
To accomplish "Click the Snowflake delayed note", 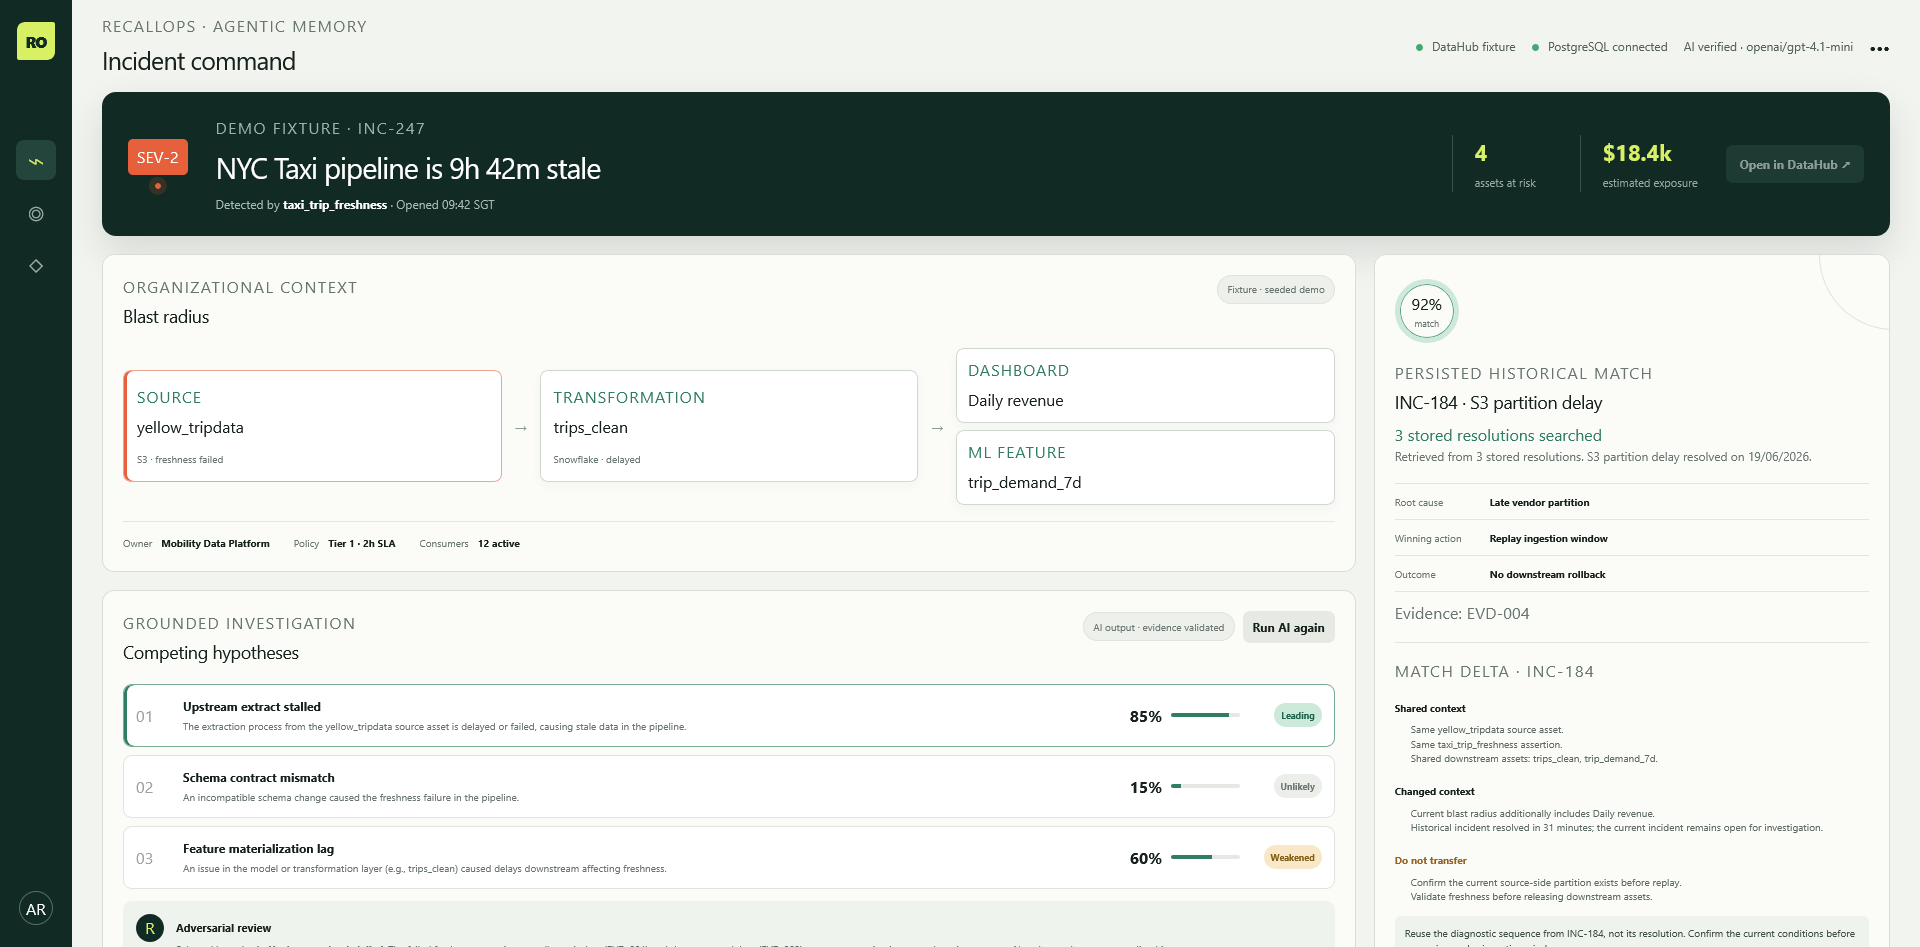I will point(597,460).
